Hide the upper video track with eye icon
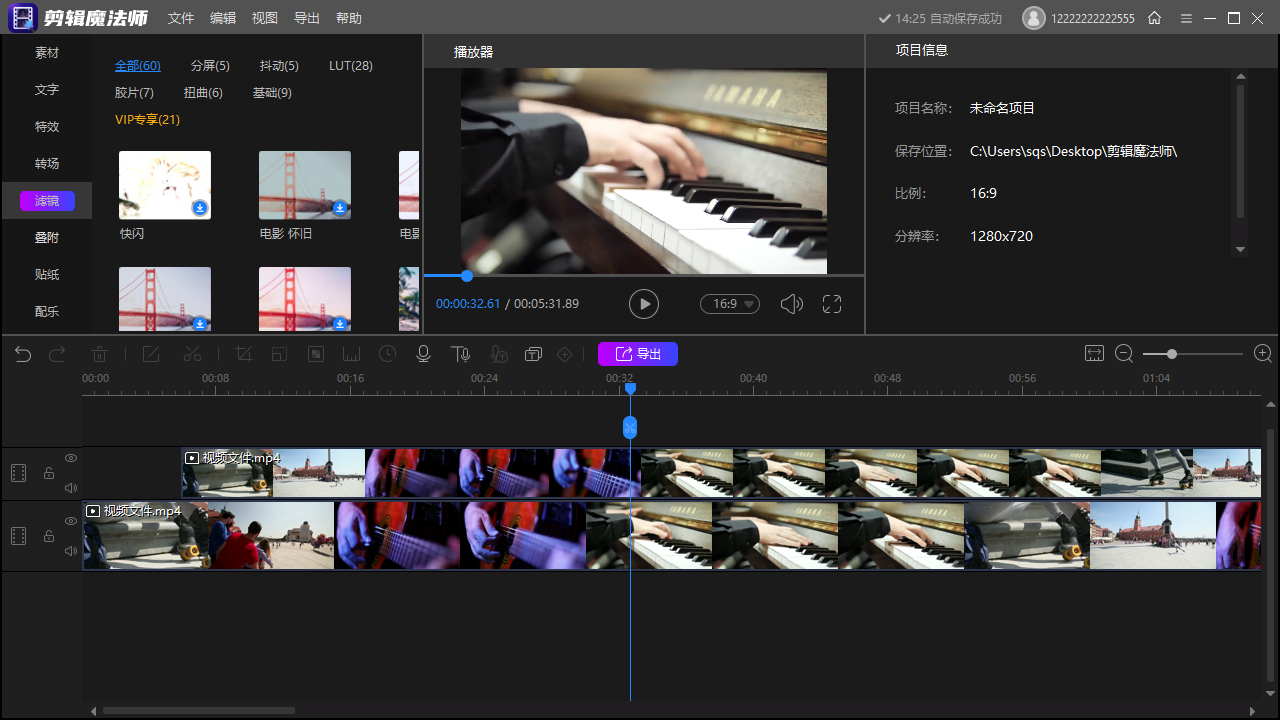 click(x=71, y=458)
